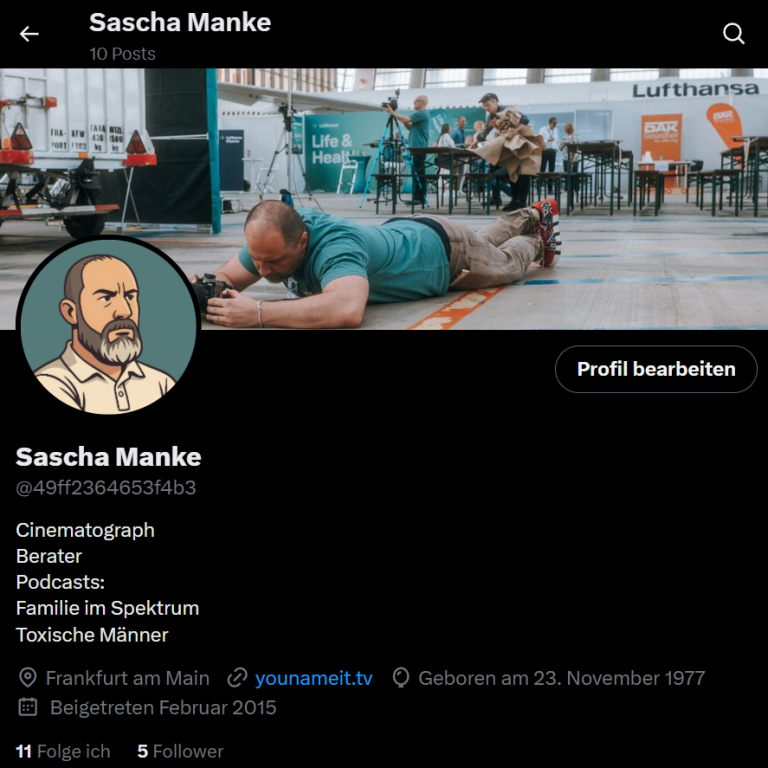768x768 pixels.
Task: Click the Profil bearbeiten button
Action: click(656, 369)
